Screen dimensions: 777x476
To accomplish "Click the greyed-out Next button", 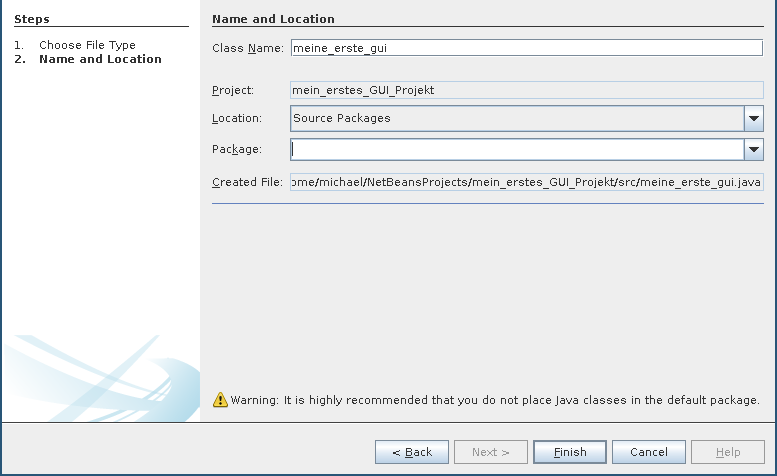I will [491, 452].
